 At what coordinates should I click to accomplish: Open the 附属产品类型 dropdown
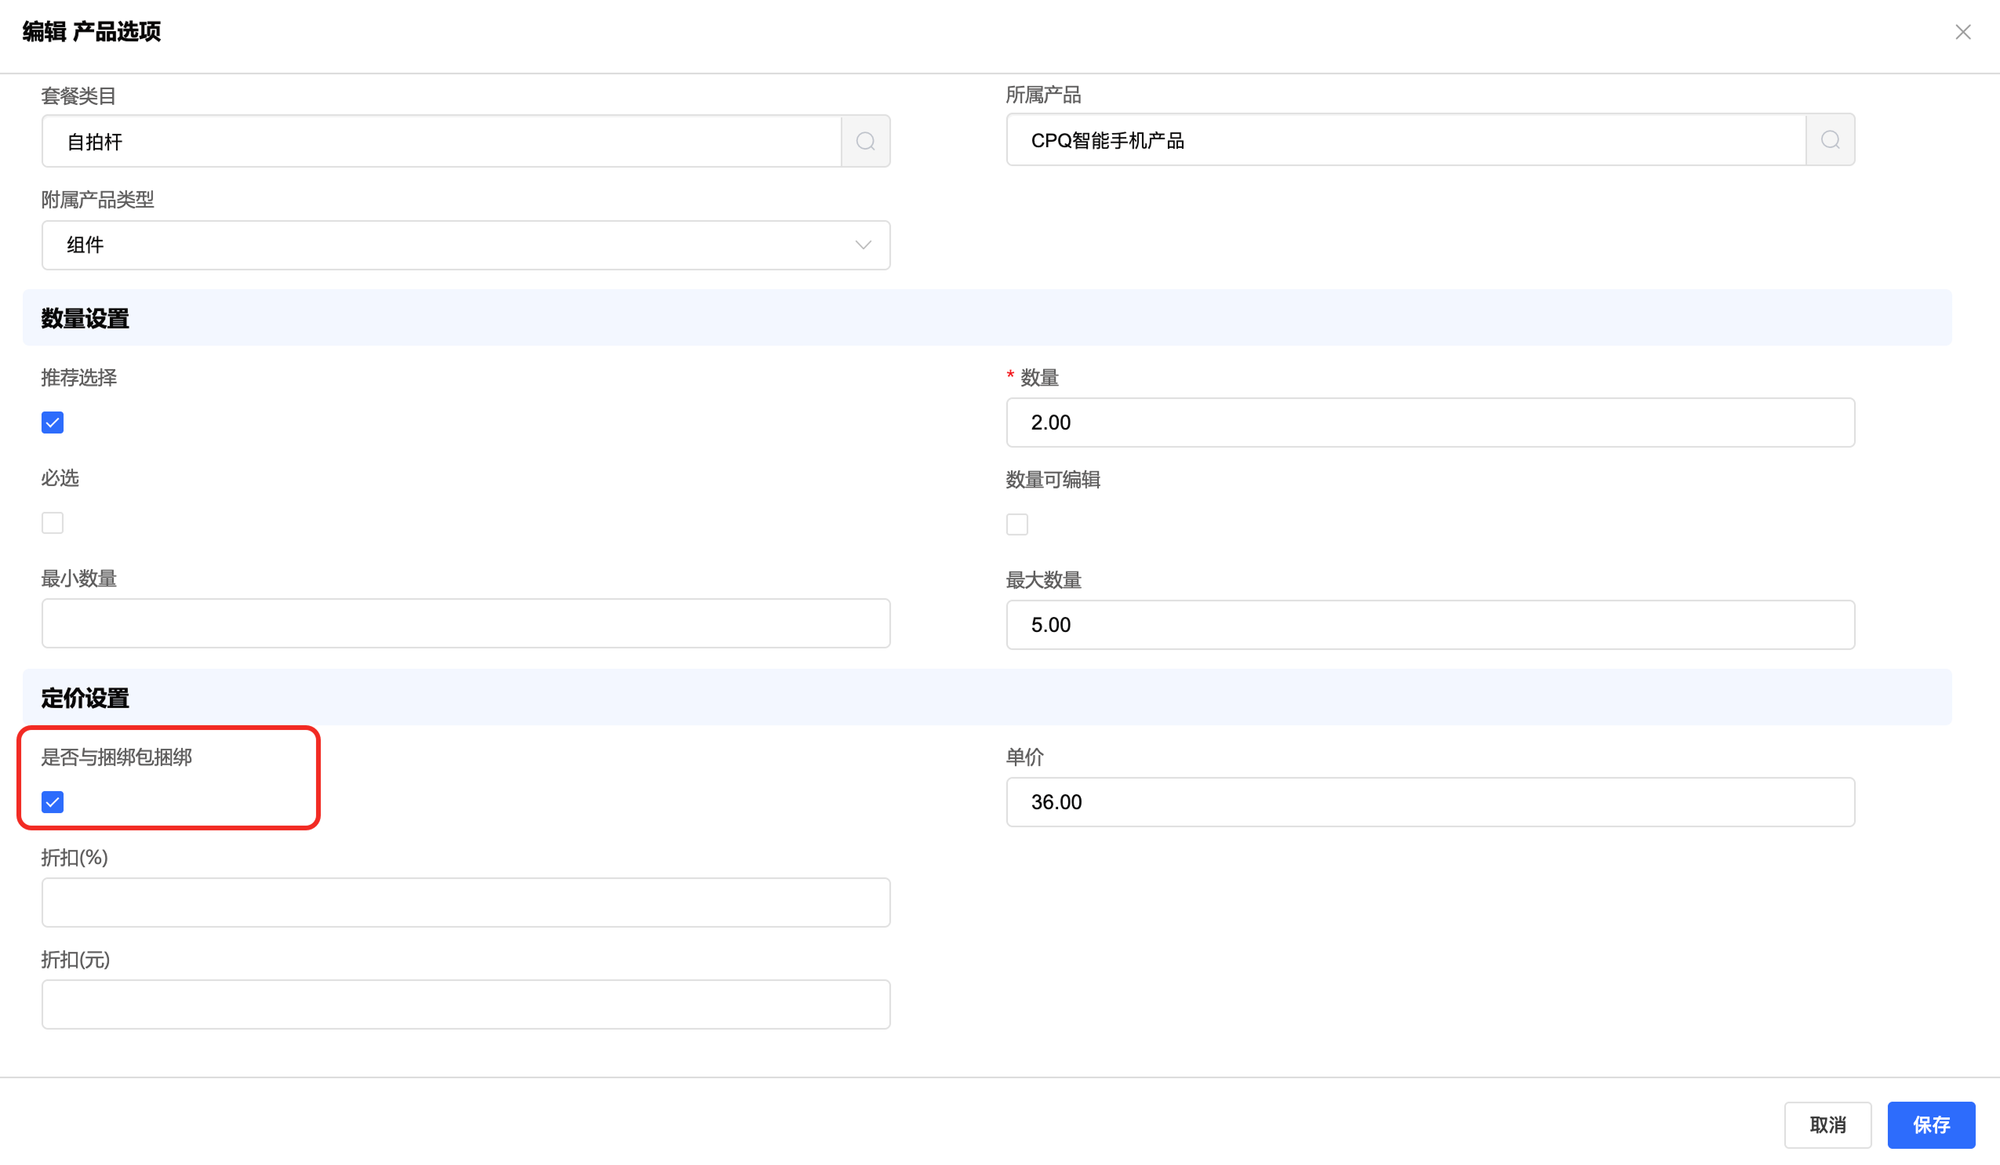[465, 245]
